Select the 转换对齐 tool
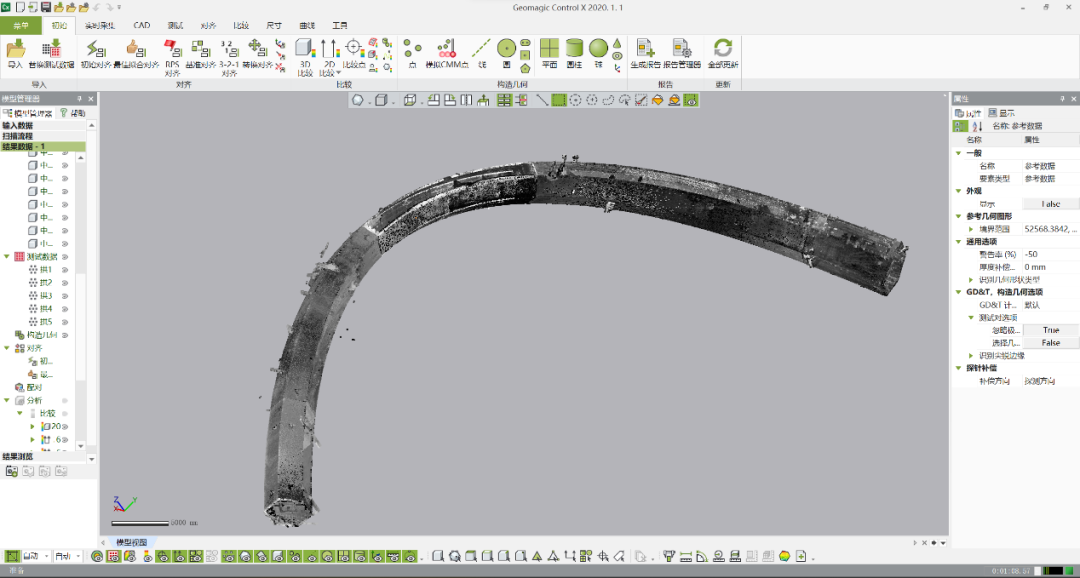 258,54
